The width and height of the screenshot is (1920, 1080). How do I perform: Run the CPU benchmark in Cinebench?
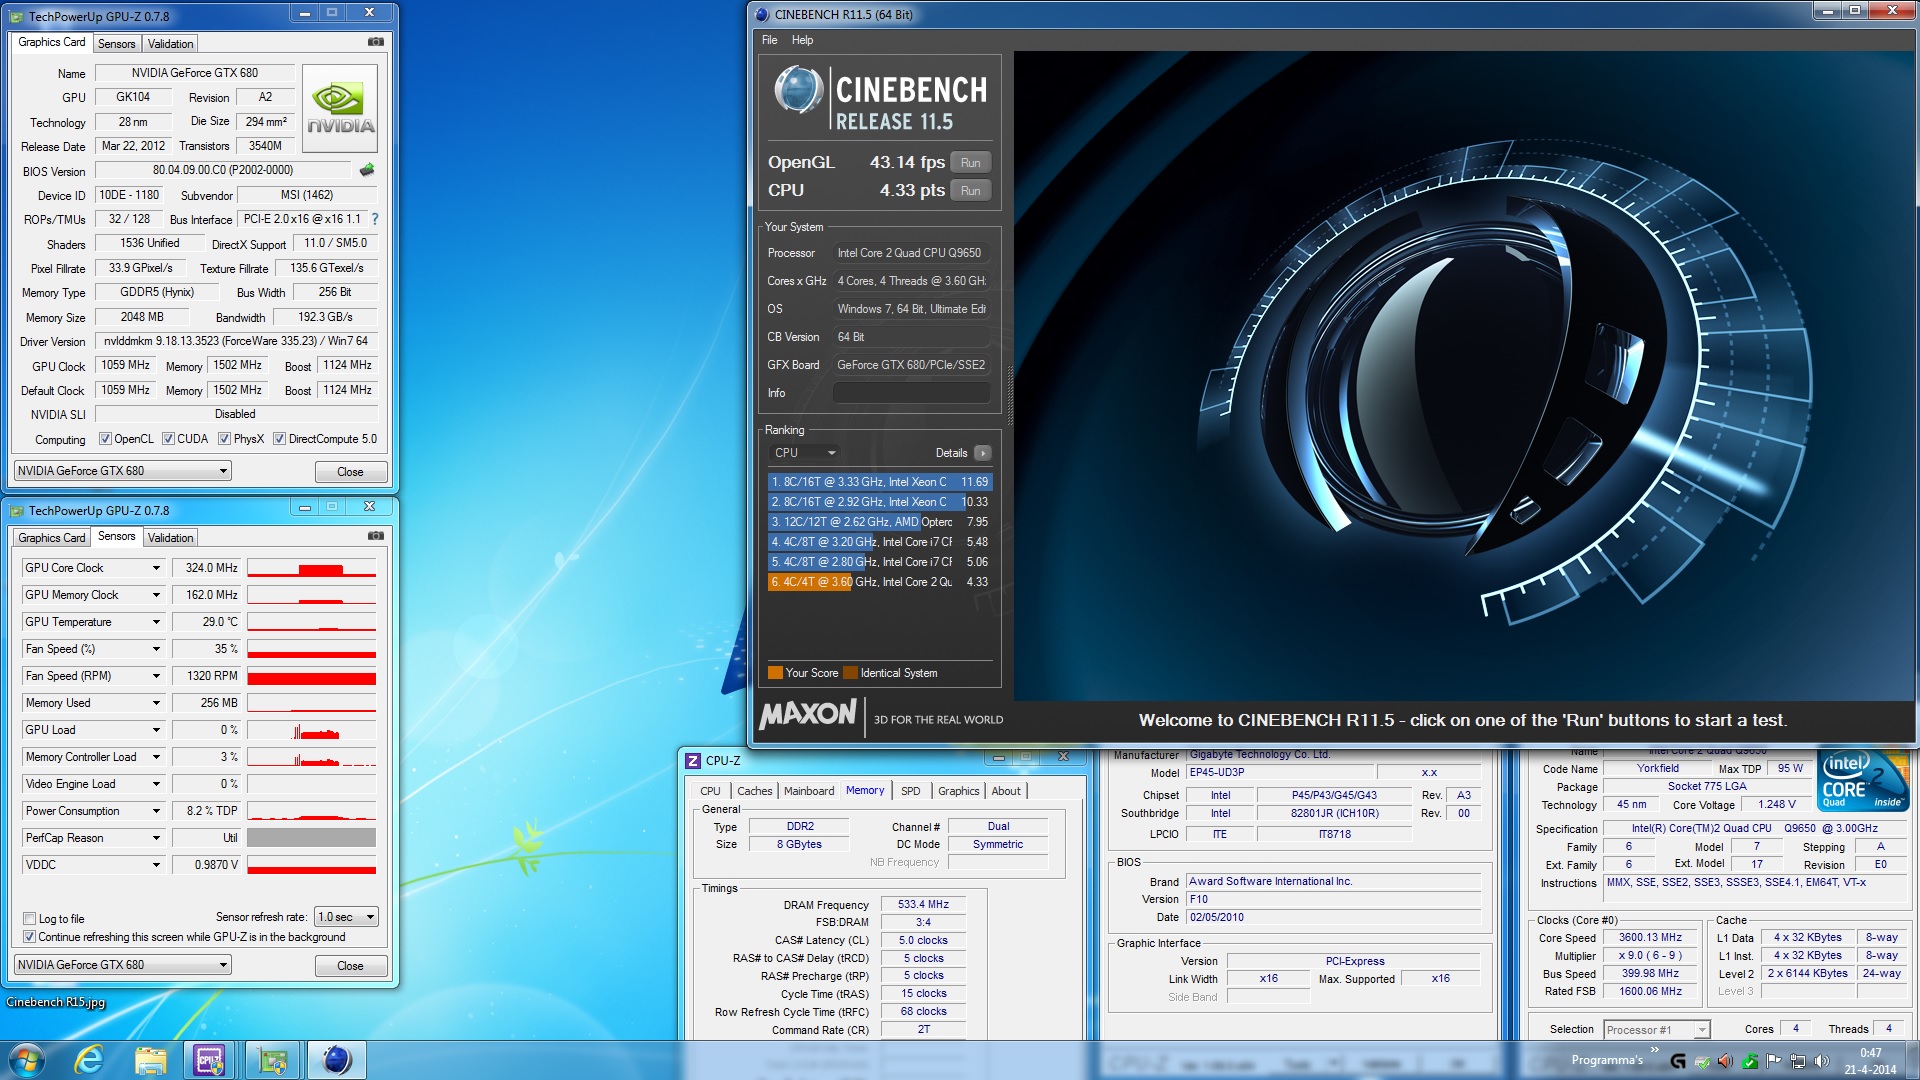tap(970, 191)
